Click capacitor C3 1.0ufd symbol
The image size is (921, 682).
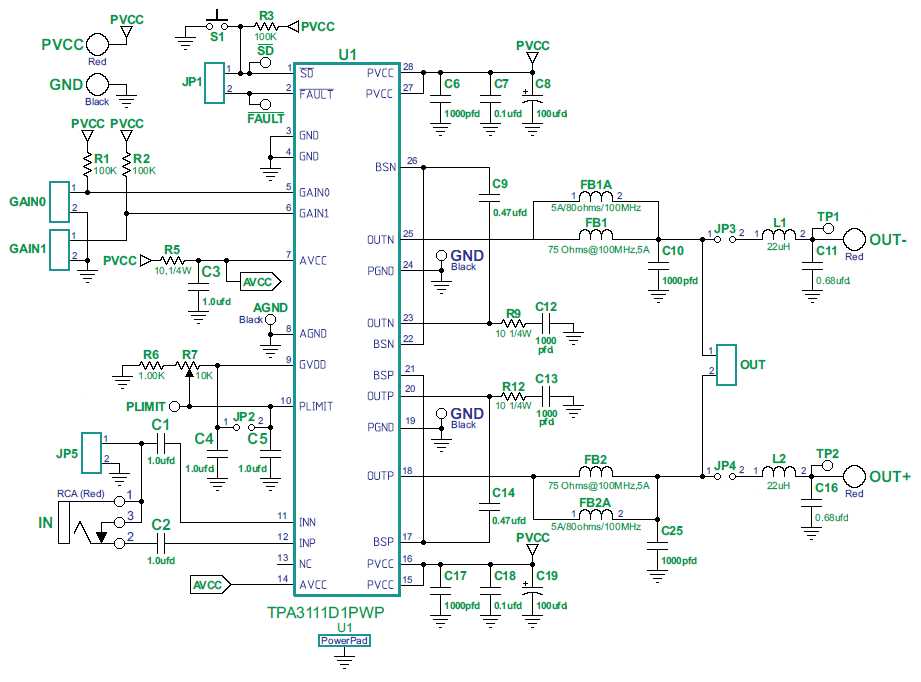click(x=198, y=287)
